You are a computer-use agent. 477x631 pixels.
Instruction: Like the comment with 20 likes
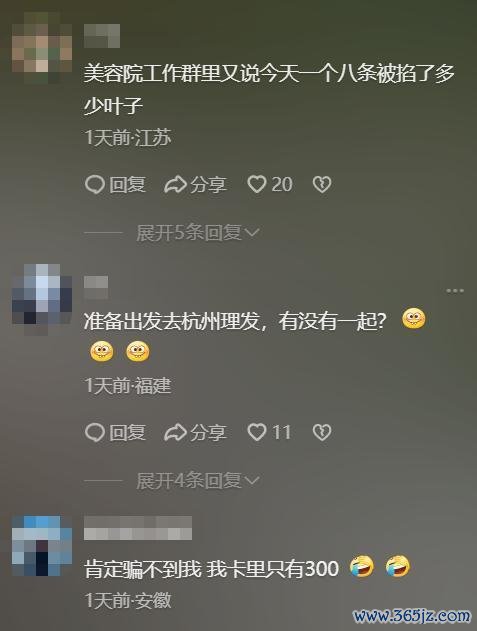point(270,185)
